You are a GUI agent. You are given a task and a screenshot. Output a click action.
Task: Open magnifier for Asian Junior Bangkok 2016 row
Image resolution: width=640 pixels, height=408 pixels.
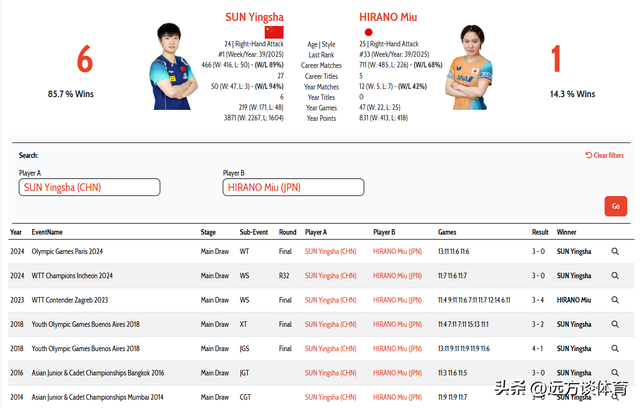[615, 373]
